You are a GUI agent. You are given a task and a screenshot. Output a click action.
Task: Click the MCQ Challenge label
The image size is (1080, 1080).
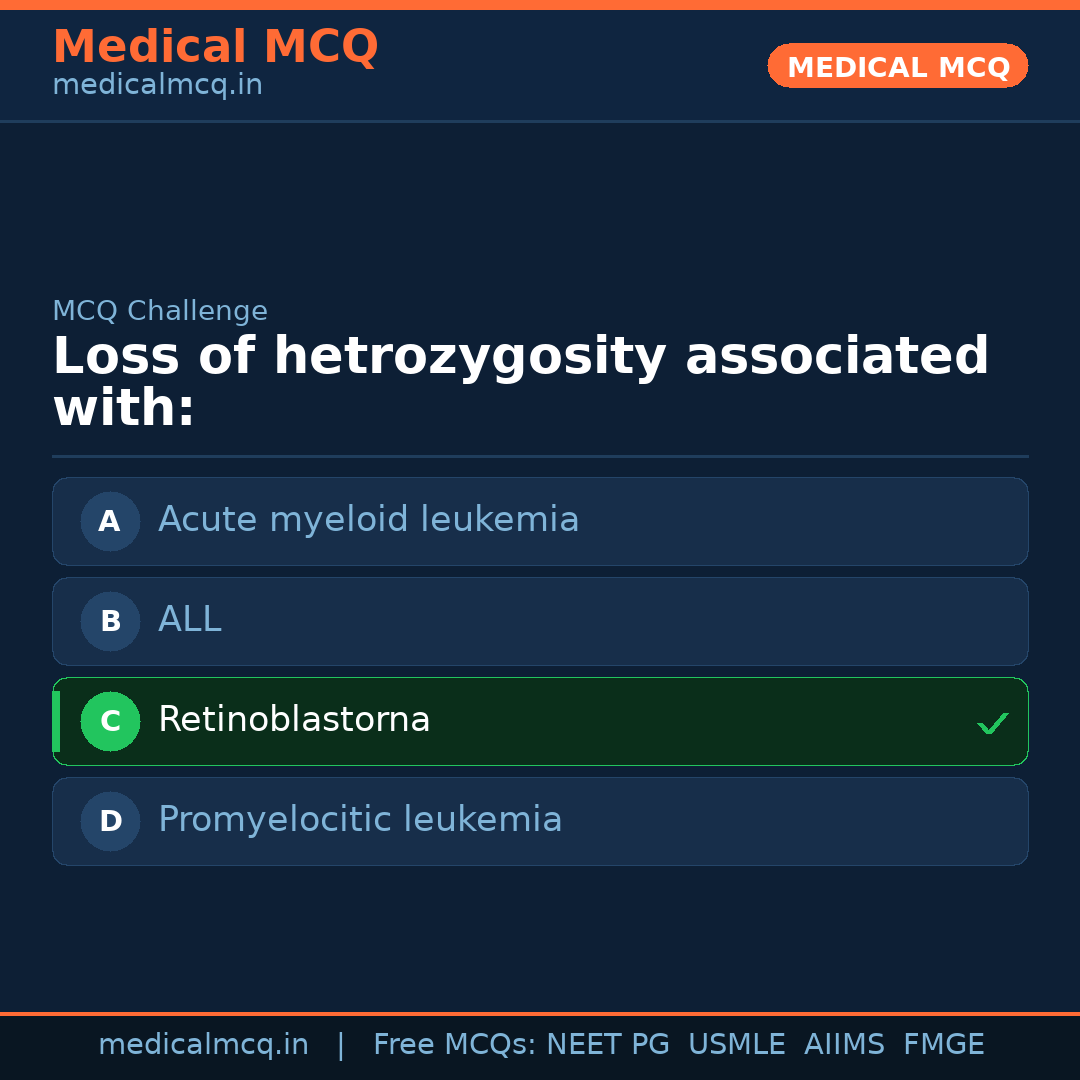tap(160, 311)
